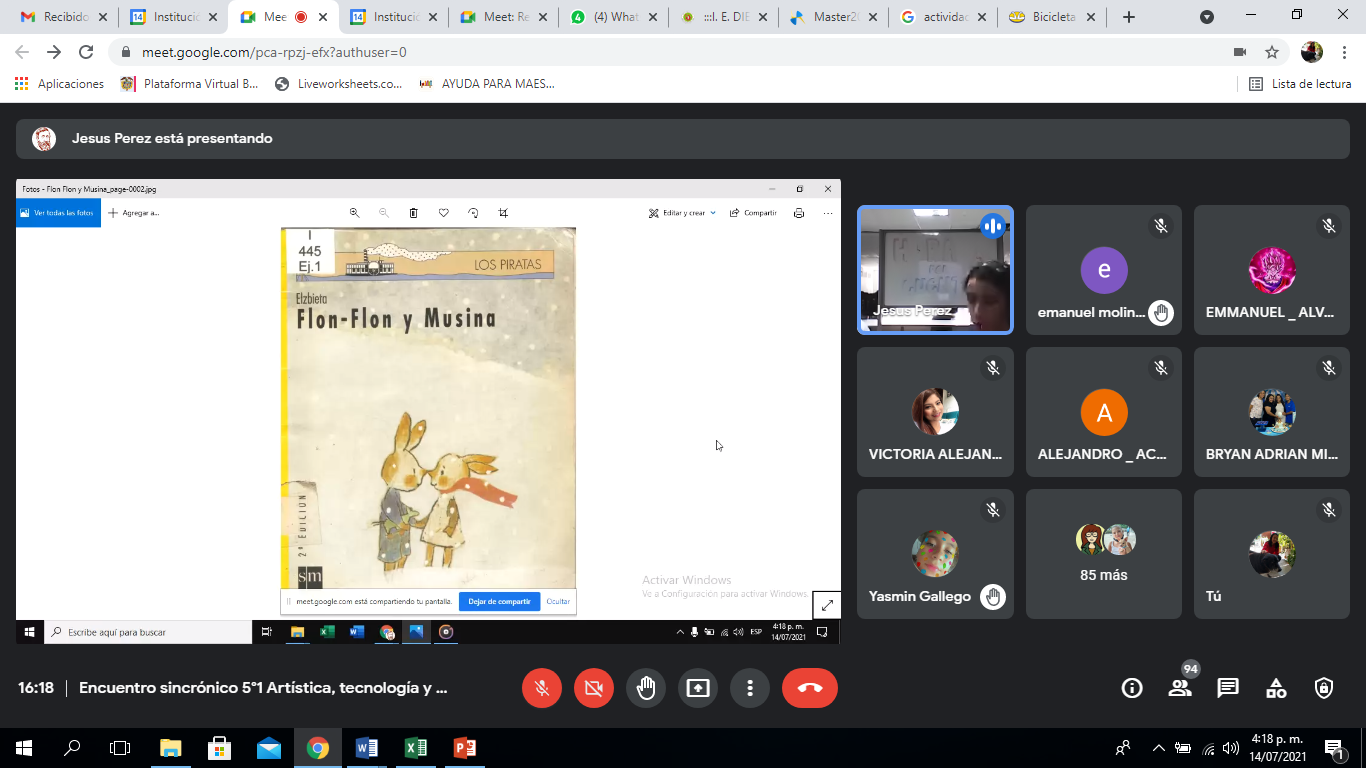The image size is (1366, 768).
Task: Open Chrome three-dot menu
Action: [1344, 52]
